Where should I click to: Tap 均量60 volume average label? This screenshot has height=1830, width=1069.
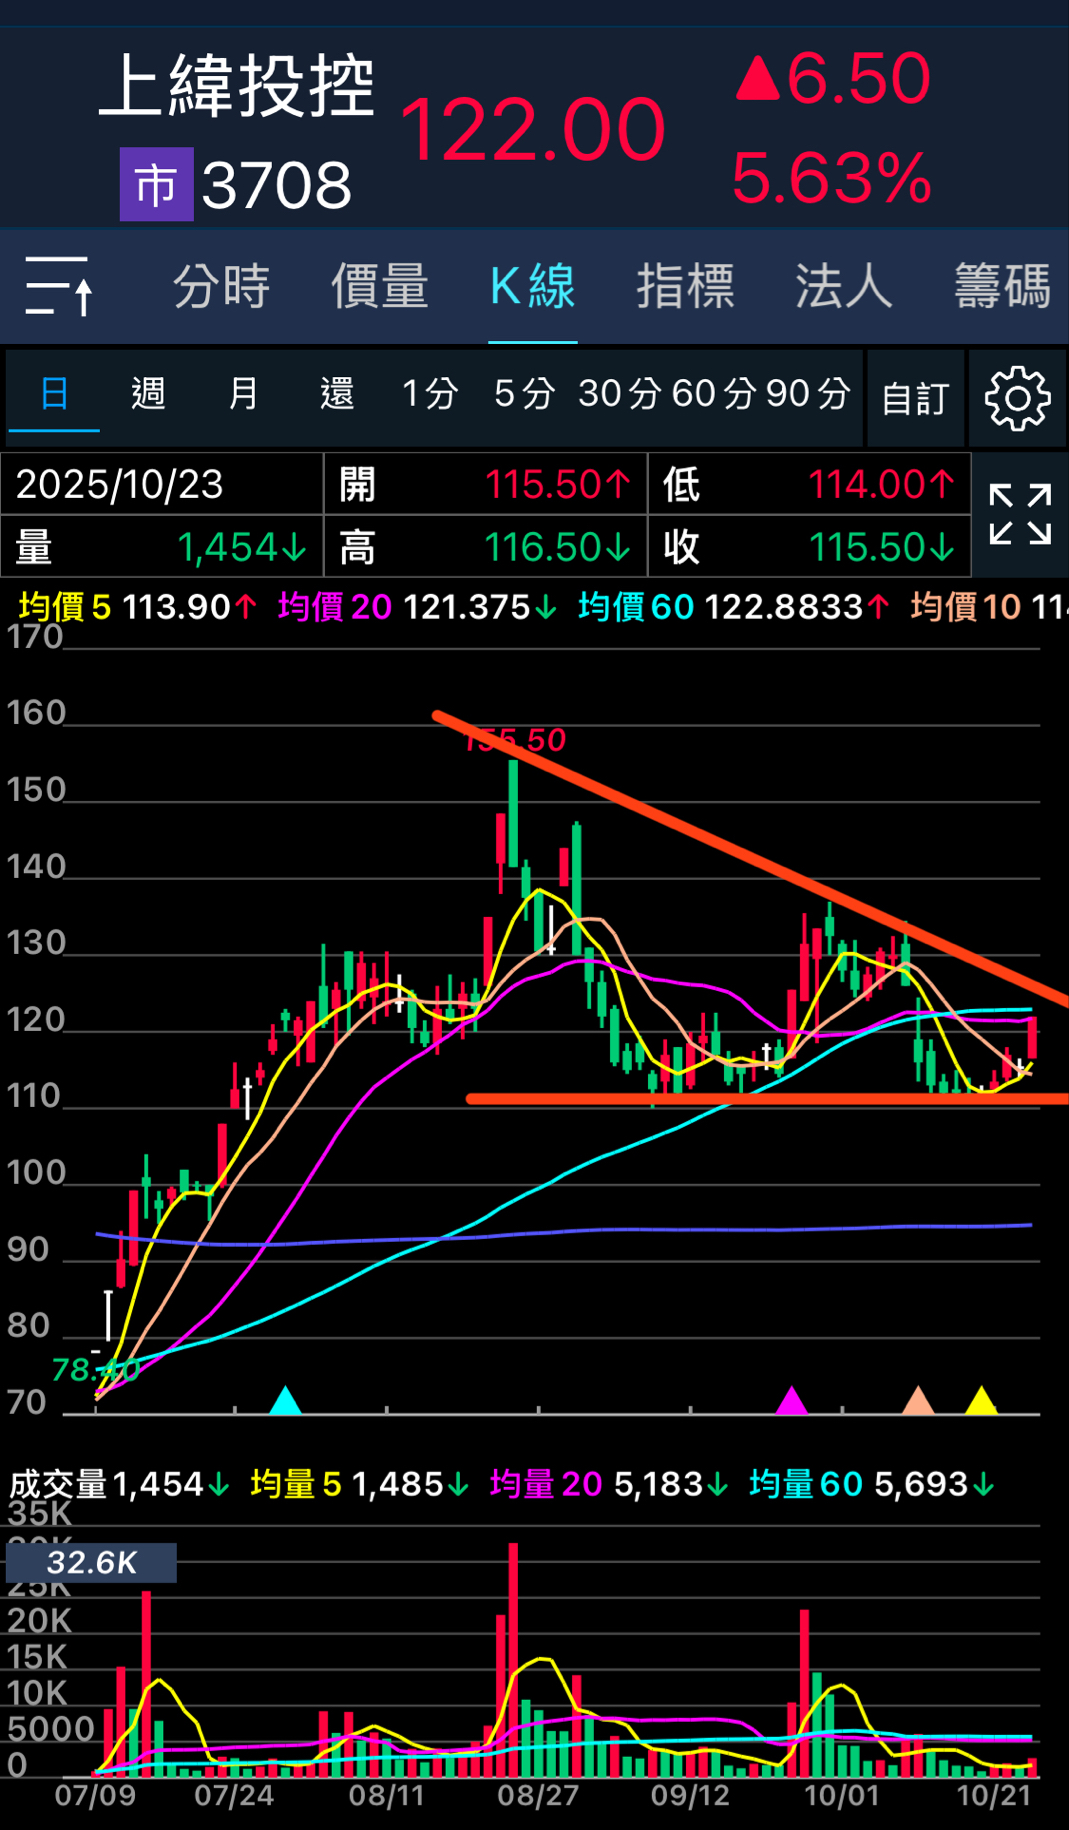(806, 1484)
